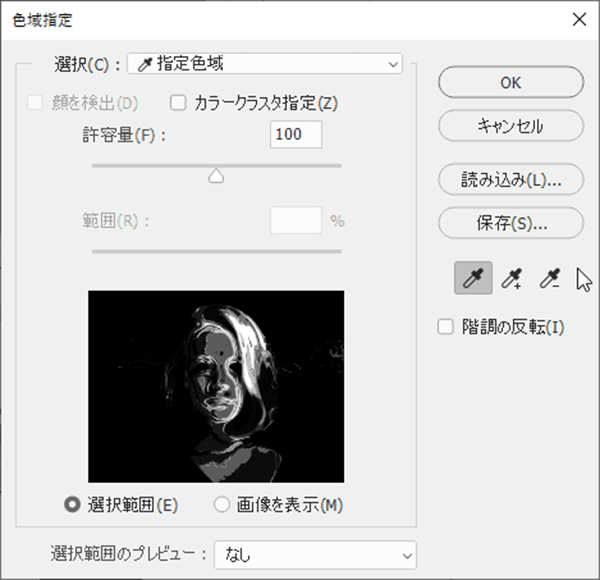Open the 選択(C) 指定色域 dropdown

click(x=265, y=64)
